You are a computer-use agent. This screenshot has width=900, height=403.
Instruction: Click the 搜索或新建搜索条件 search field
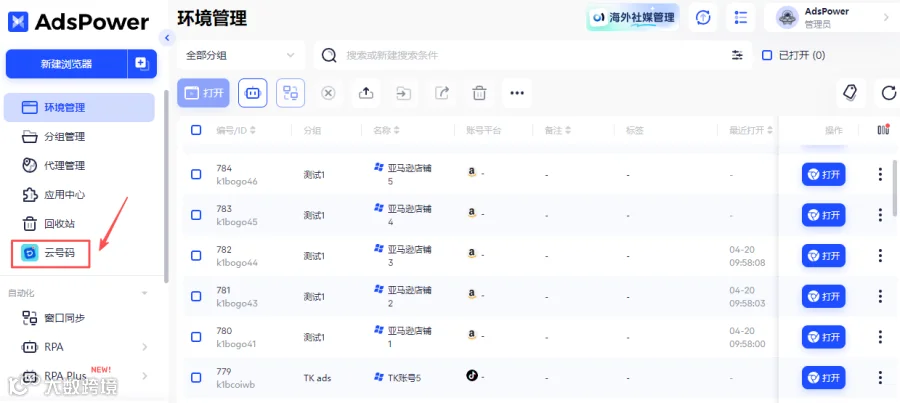533,55
